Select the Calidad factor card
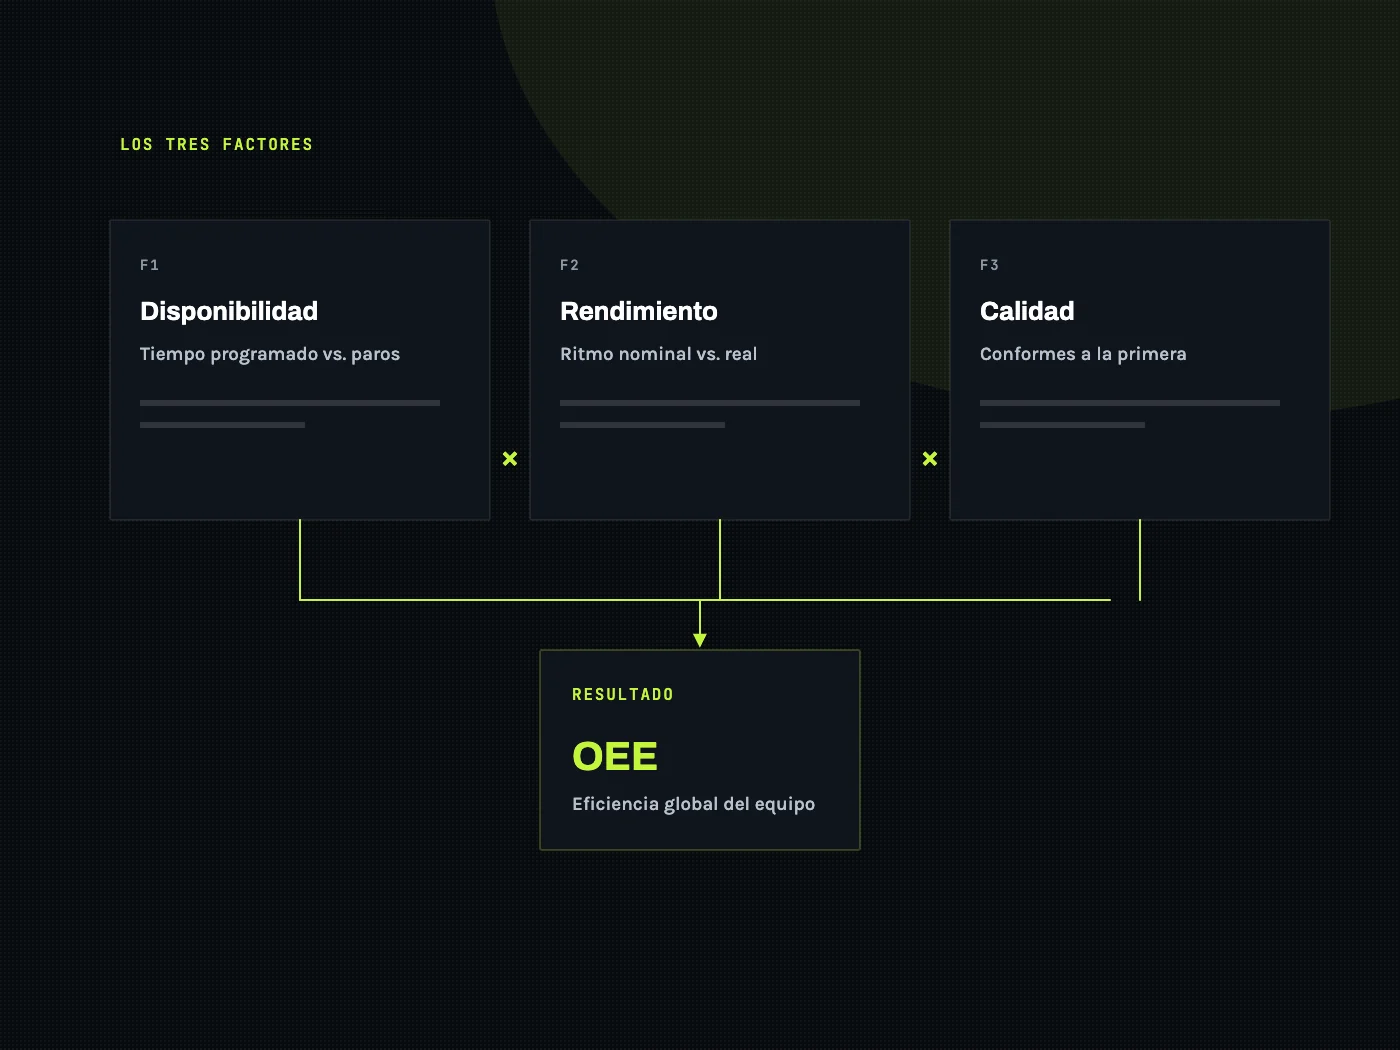 (1140, 370)
